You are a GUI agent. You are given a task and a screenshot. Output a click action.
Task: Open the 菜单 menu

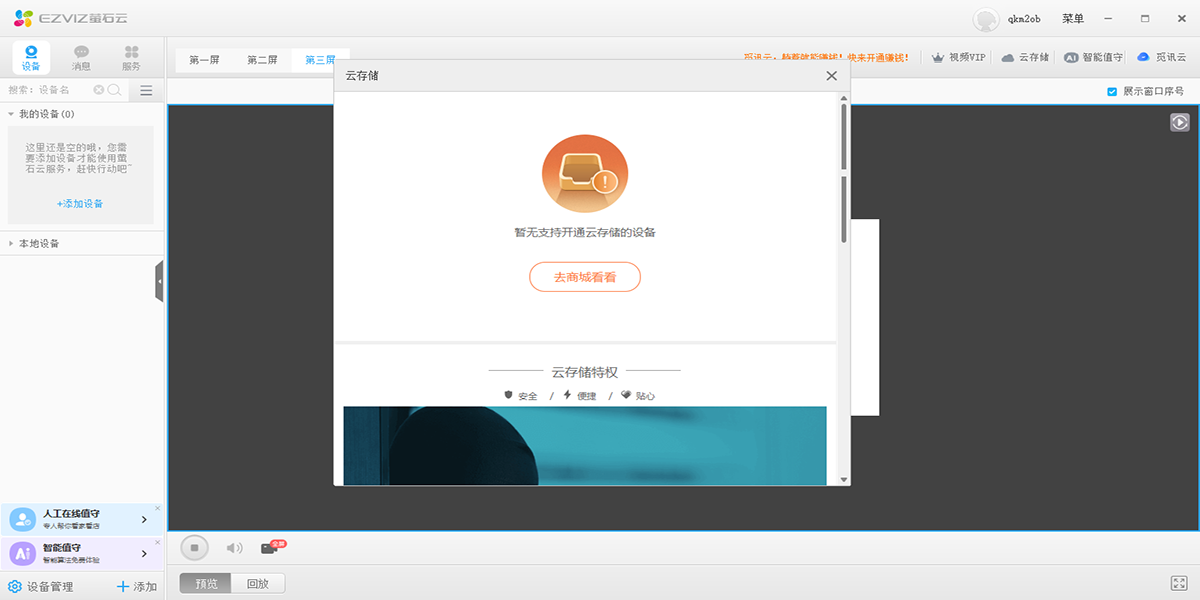point(1072,17)
